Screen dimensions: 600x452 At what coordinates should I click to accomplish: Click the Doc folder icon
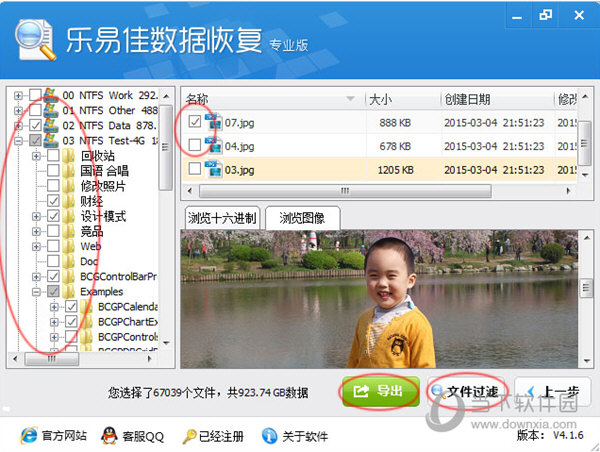coord(69,261)
